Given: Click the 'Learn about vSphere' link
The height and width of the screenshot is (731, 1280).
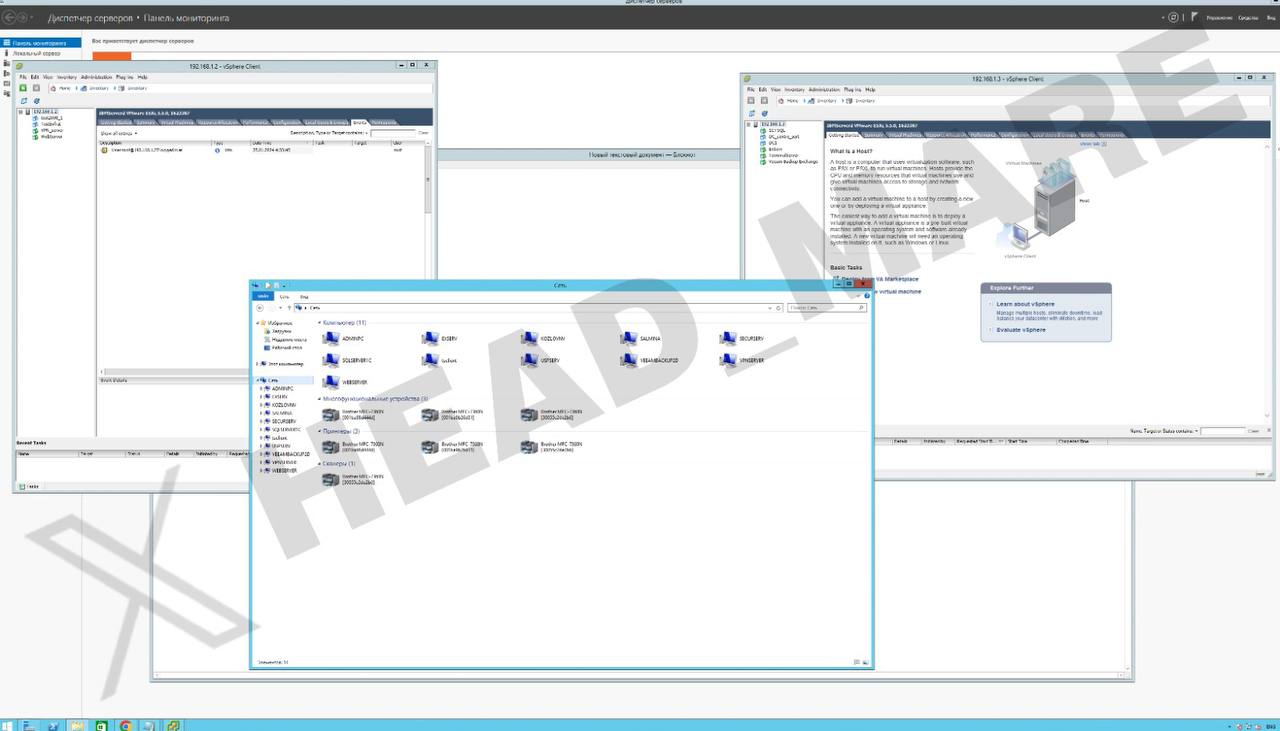Looking at the screenshot, I should coord(1025,304).
